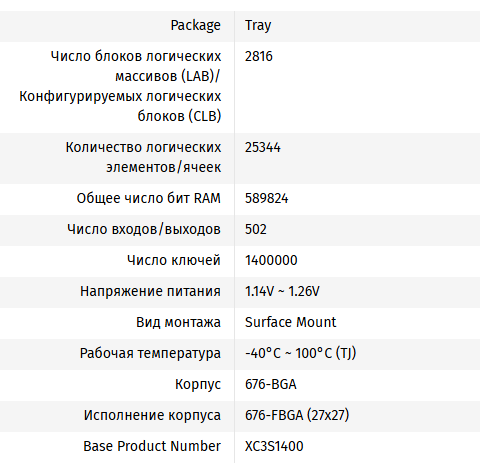Select the logic elements value 25344
The width and height of the screenshot is (480, 476).
263,147
